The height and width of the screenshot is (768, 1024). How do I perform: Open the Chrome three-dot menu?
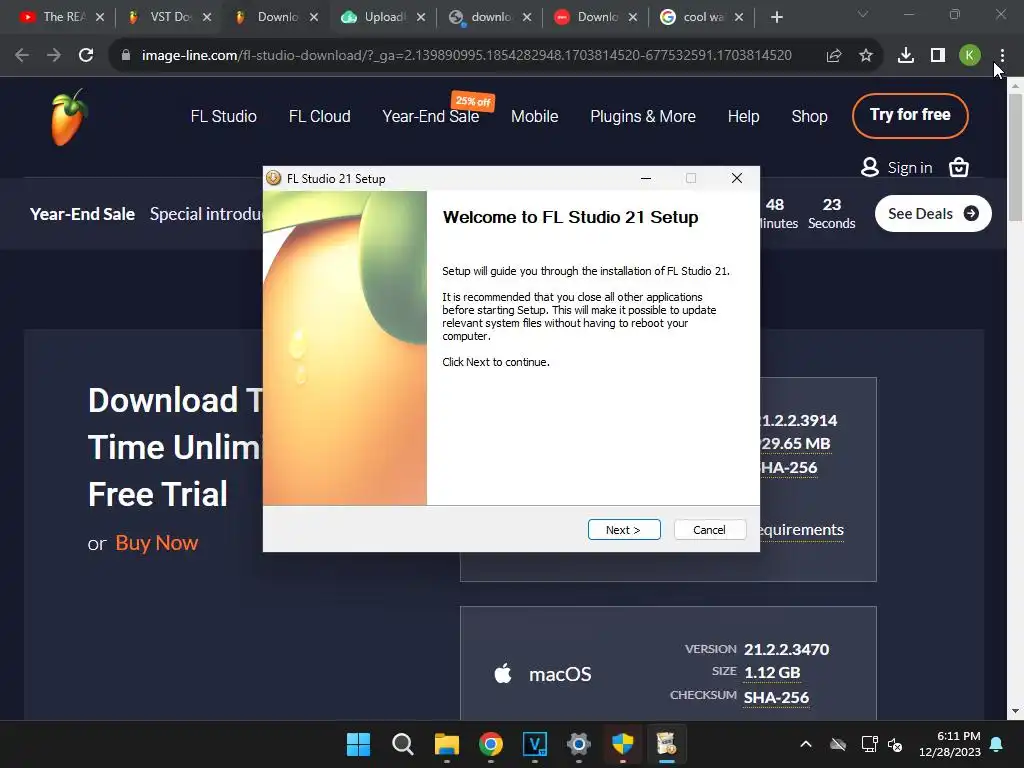[1002, 56]
